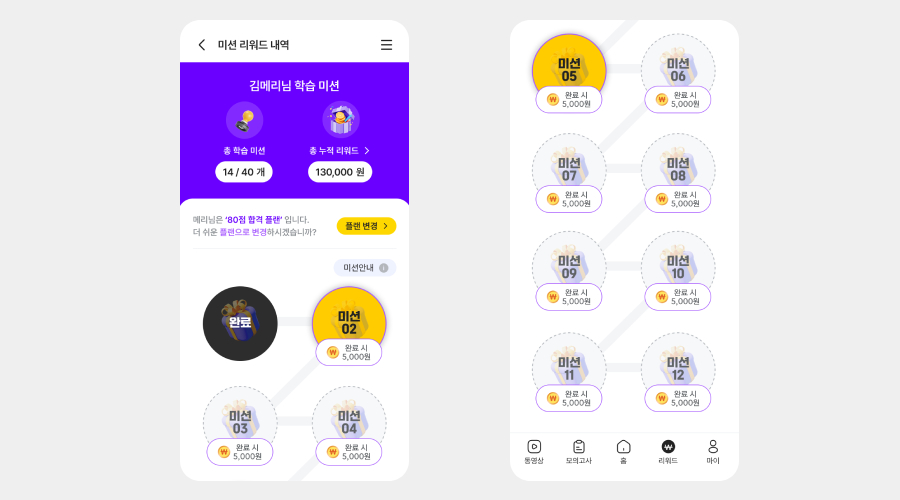Select the 리워드 tab icon
The height and width of the screenshot is (500, 900).
pos(668,447)
